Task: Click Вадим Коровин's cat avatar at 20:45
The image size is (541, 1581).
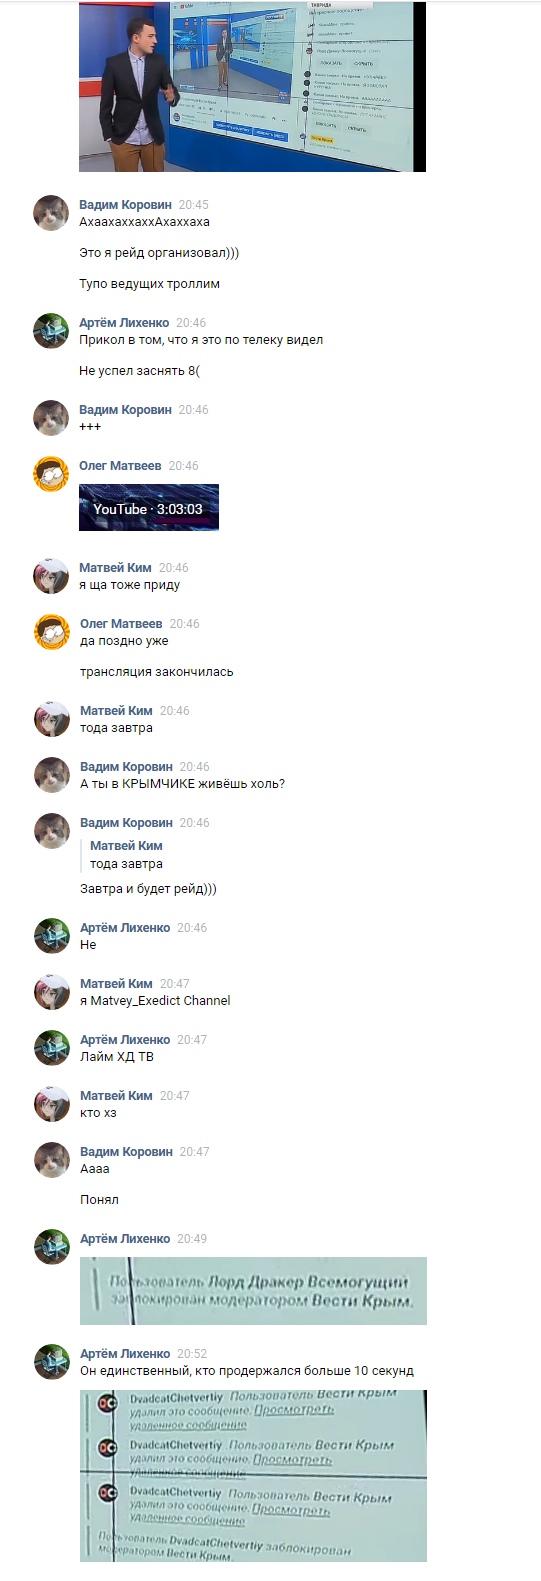Action: click(51, 213)
